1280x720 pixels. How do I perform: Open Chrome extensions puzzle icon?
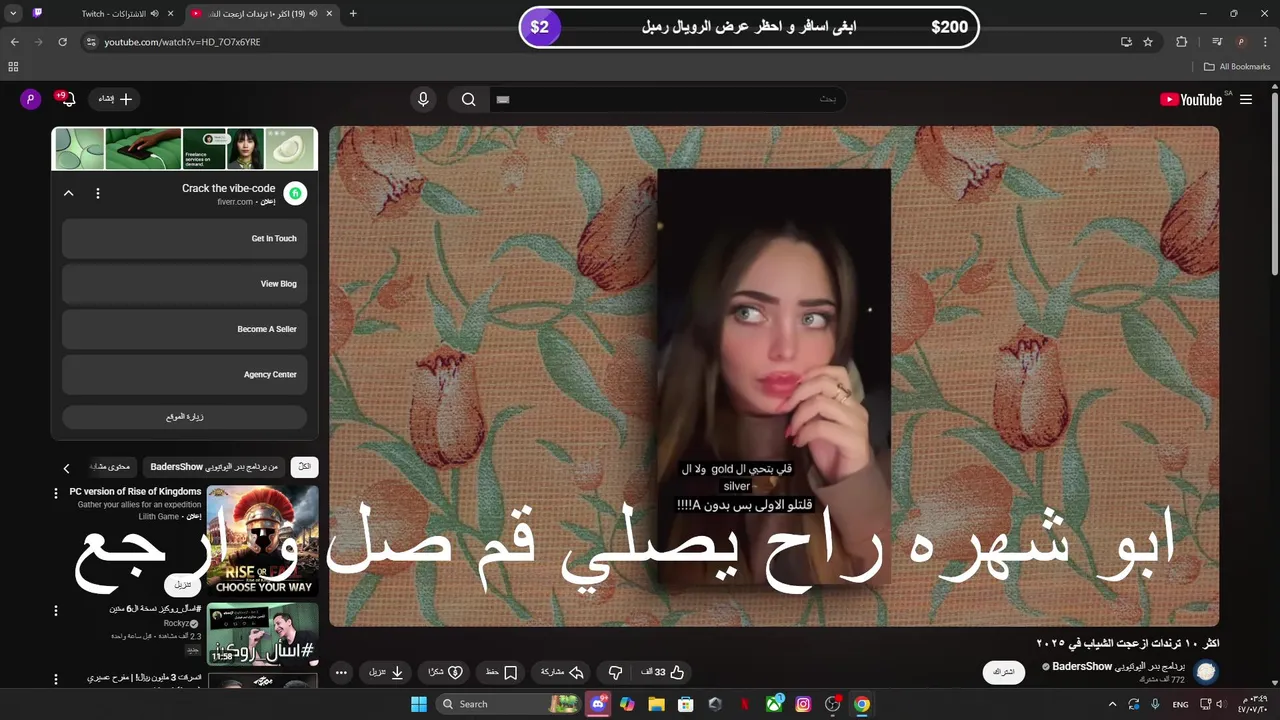click(x=1182, y=42)
